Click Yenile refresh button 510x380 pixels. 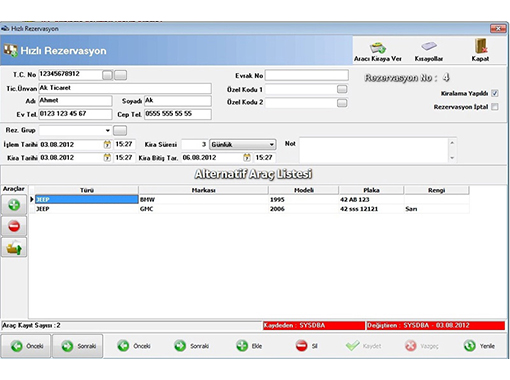(479, 346)
